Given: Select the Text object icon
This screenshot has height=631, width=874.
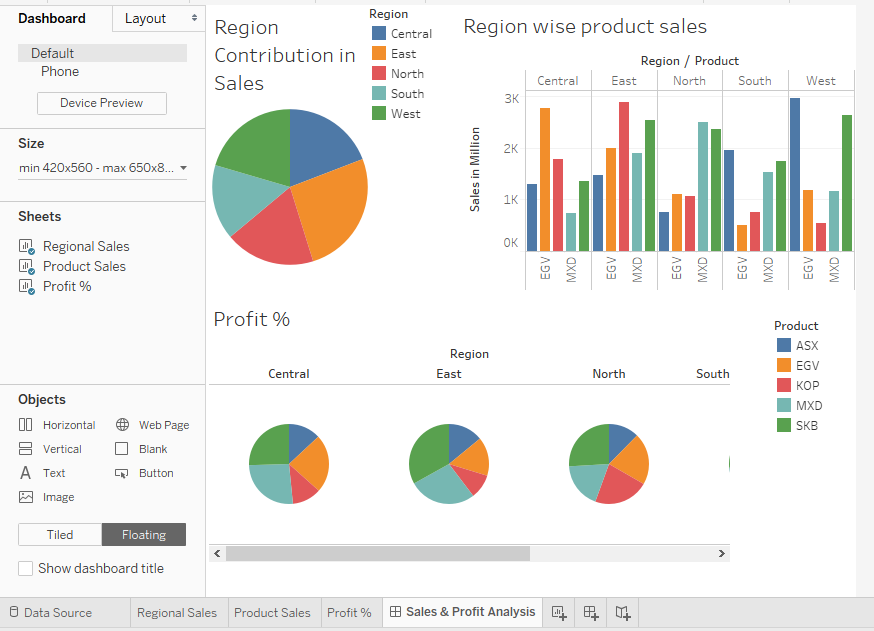Looking at the screenshot, I should point(26,473).
